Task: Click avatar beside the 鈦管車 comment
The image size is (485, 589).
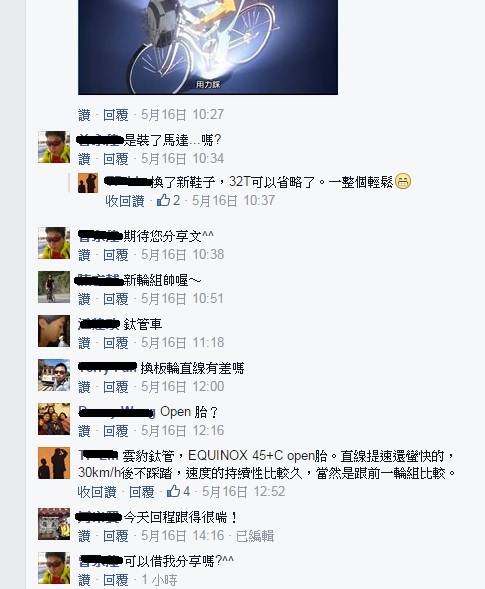Action: tap(54, 331)
